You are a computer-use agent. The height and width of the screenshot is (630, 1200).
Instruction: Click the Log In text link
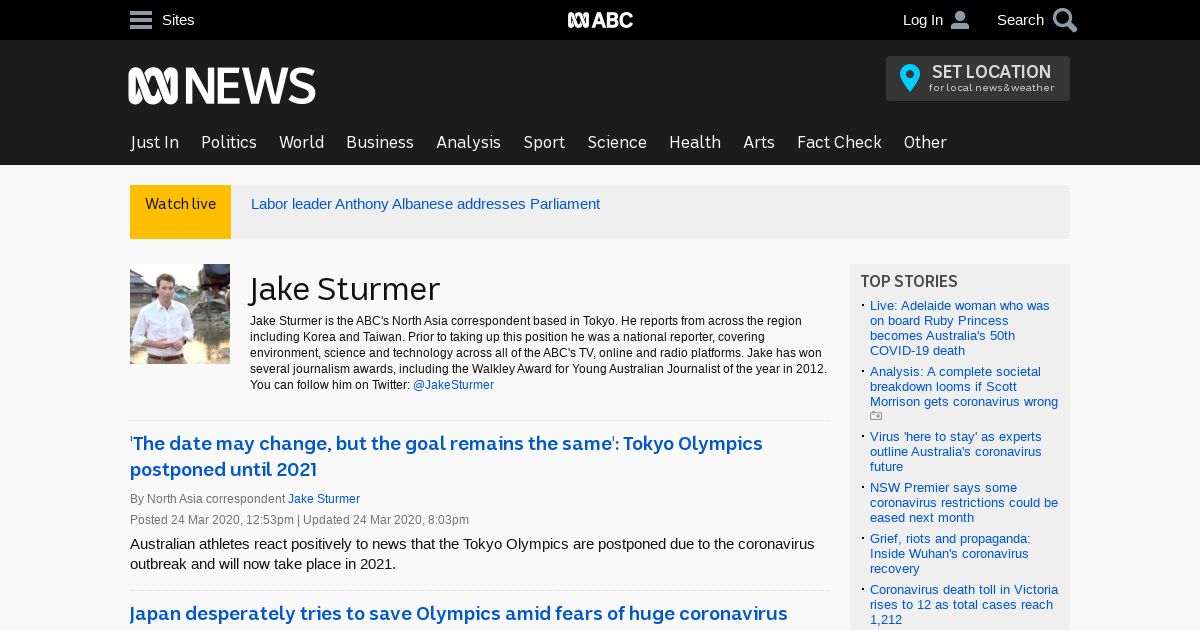click(x=922, y=20)
